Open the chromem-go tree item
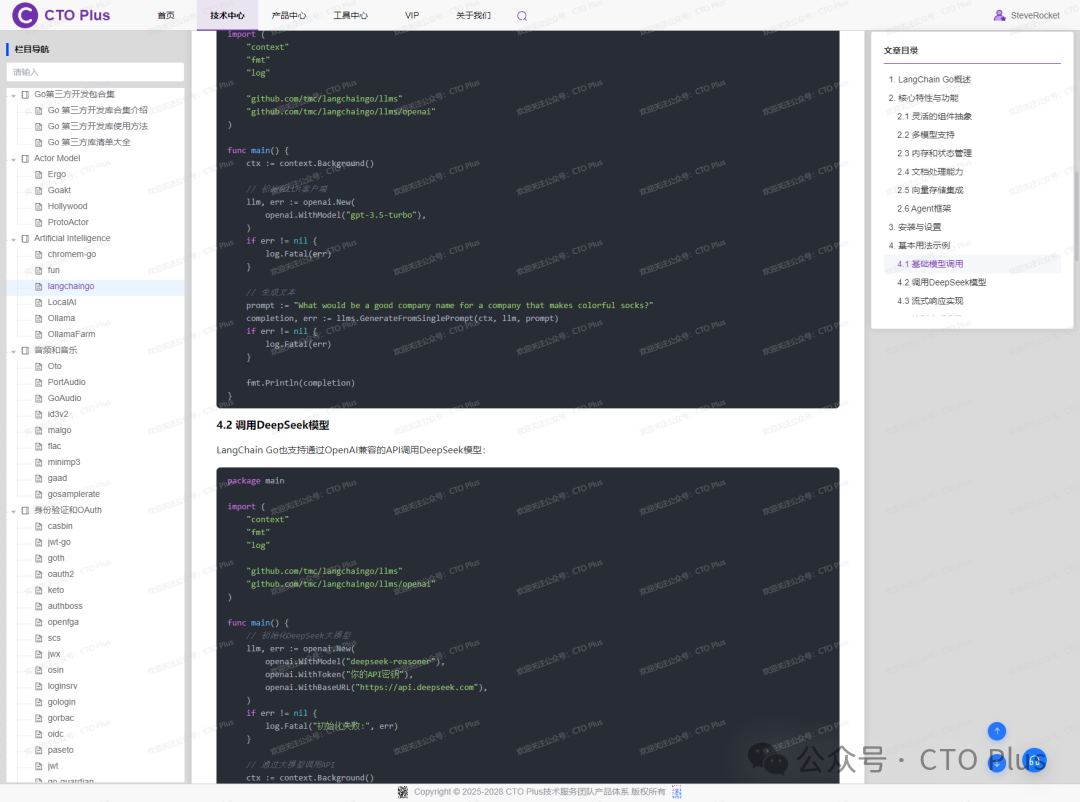 72,254
